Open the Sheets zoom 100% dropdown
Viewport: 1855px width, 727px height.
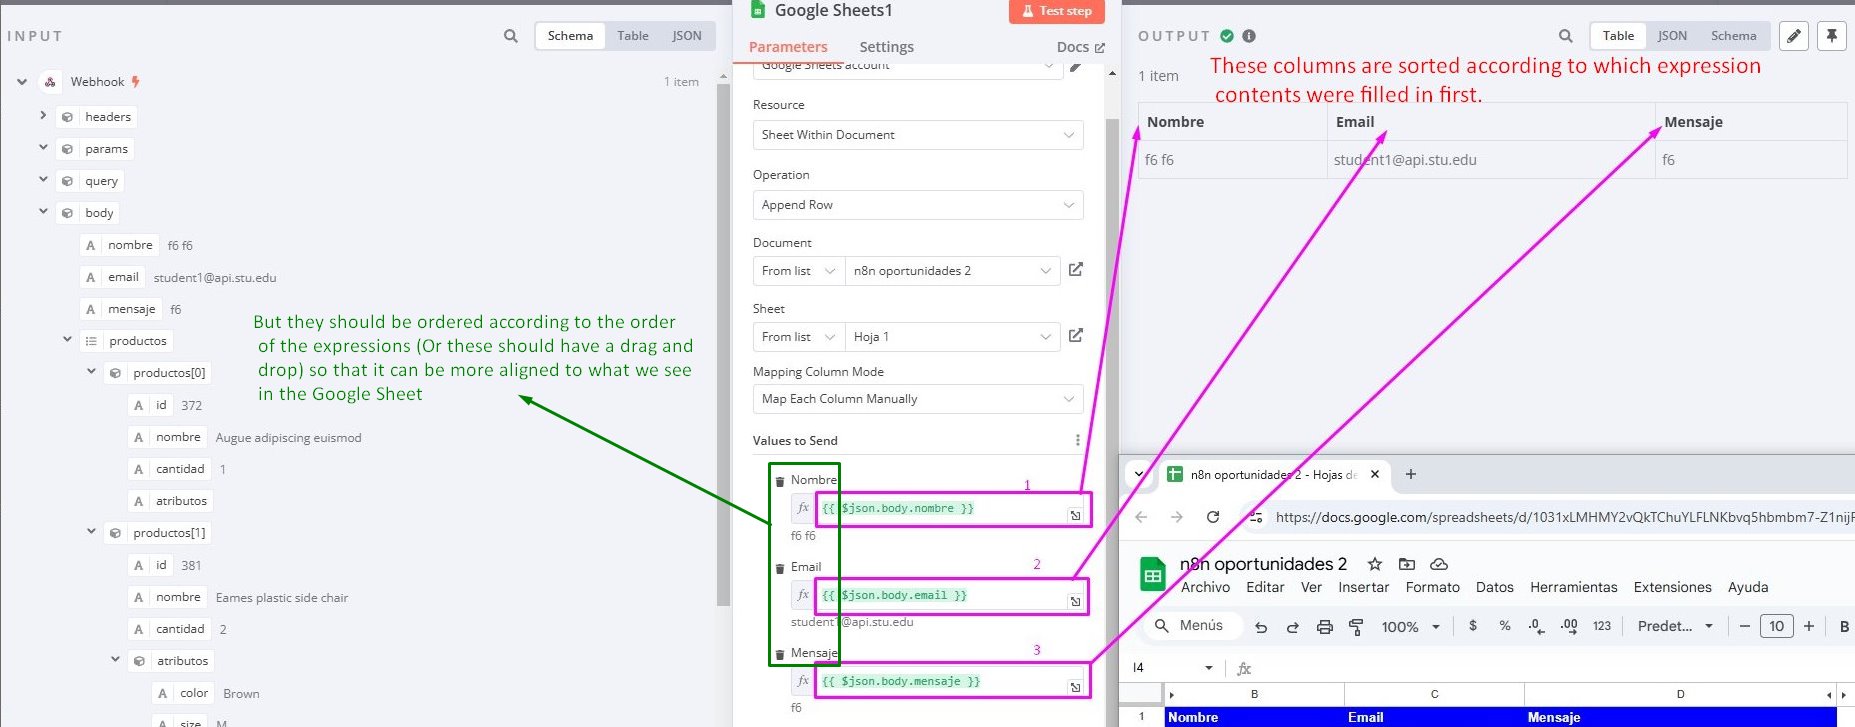(1410, 627)
